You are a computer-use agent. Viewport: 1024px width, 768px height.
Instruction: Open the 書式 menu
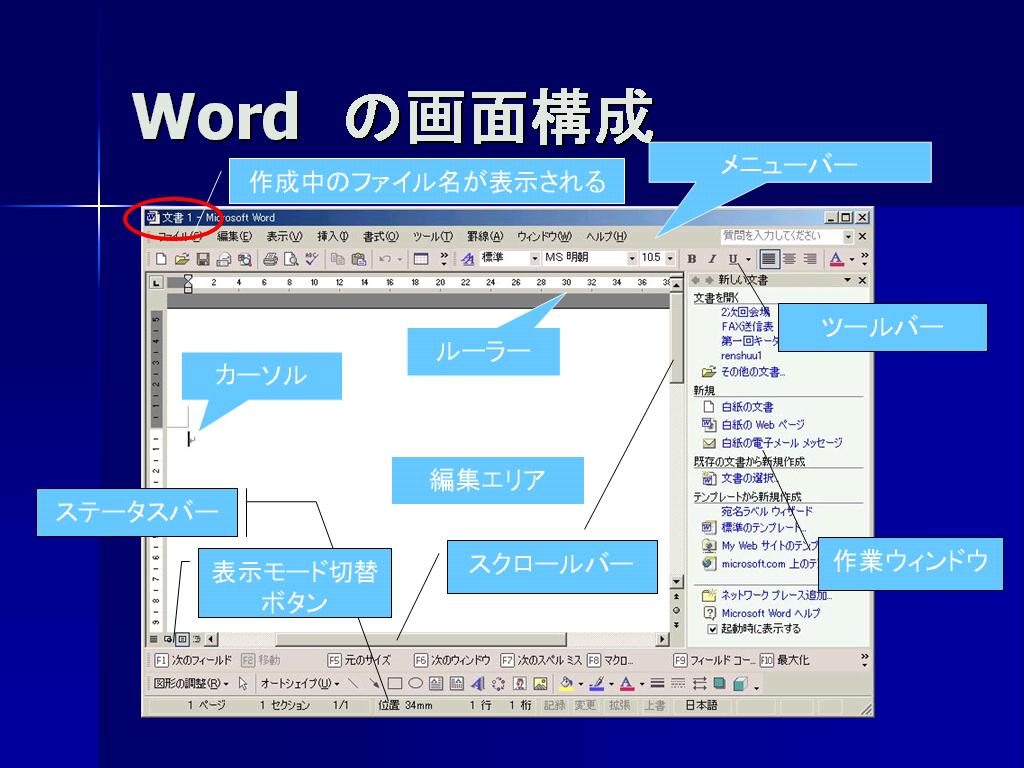[x=381, y=236]
